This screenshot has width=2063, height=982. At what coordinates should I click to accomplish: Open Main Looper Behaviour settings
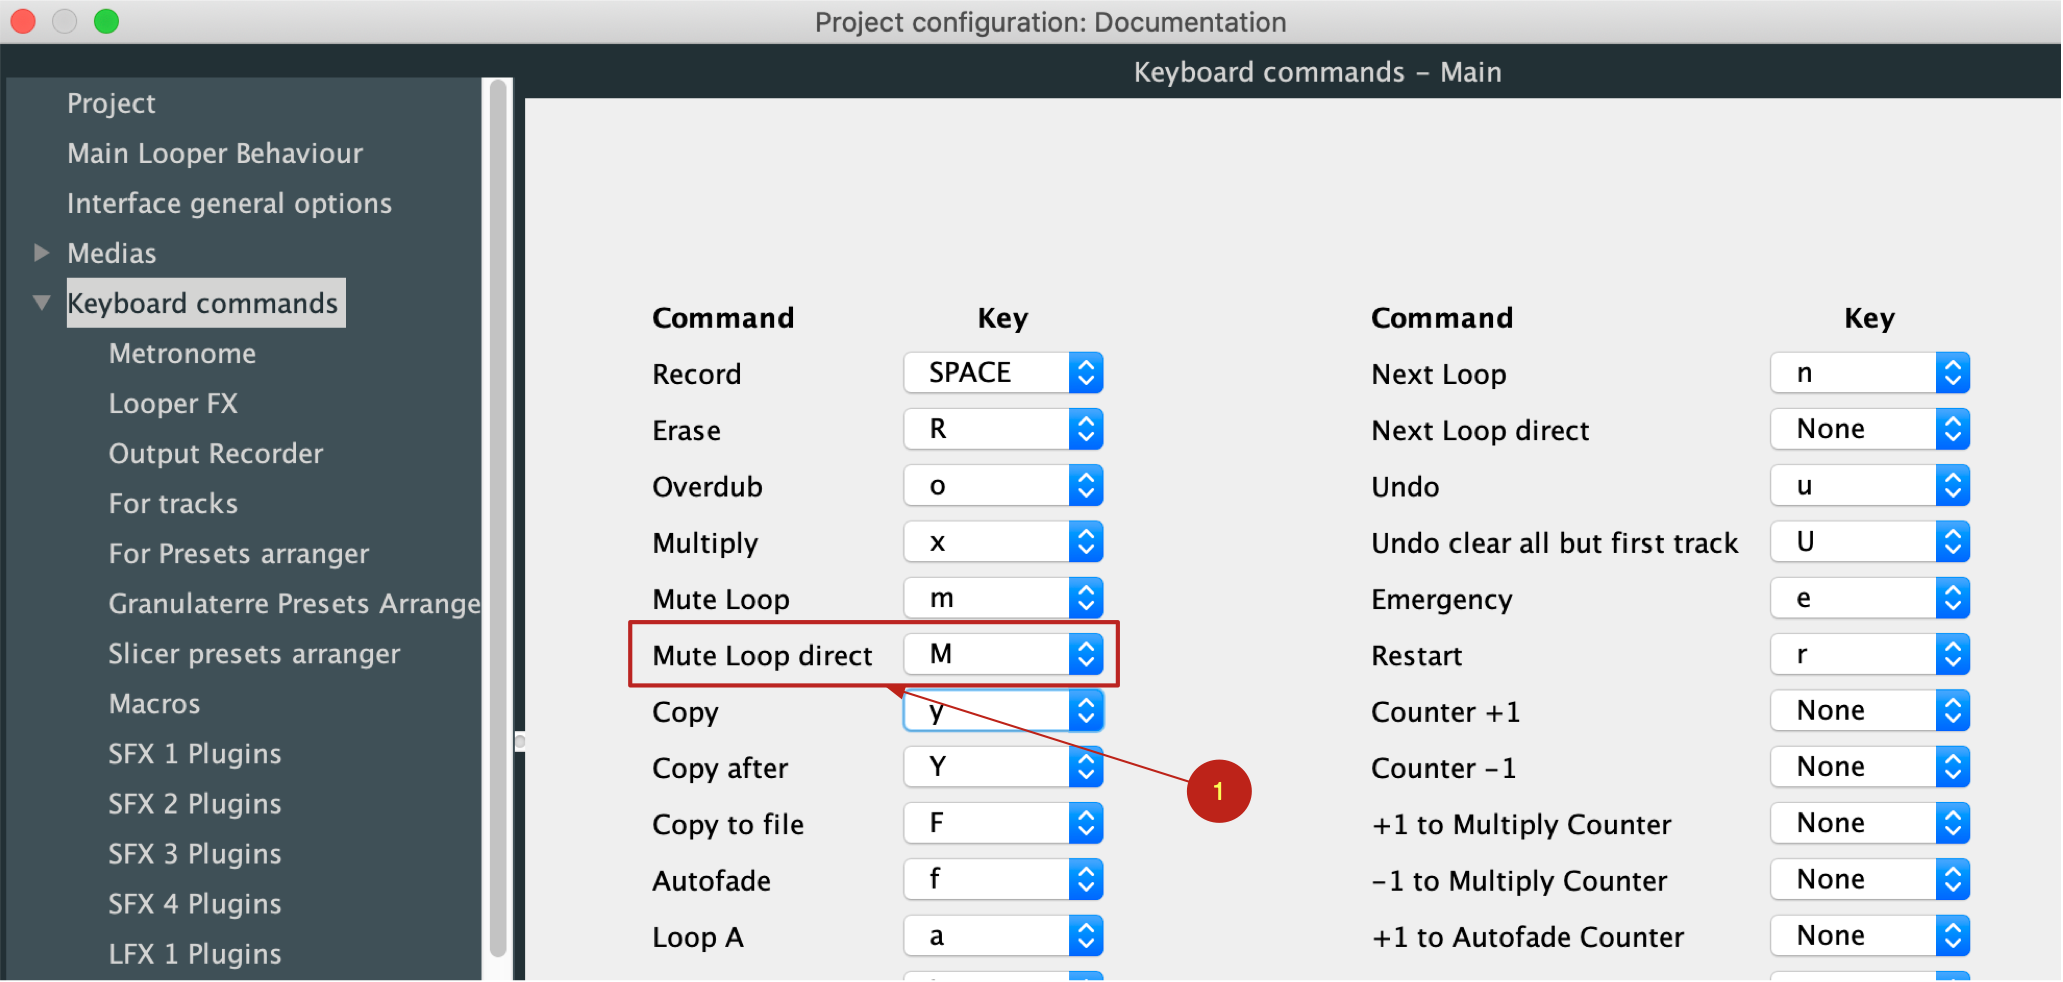coord(215,153)
